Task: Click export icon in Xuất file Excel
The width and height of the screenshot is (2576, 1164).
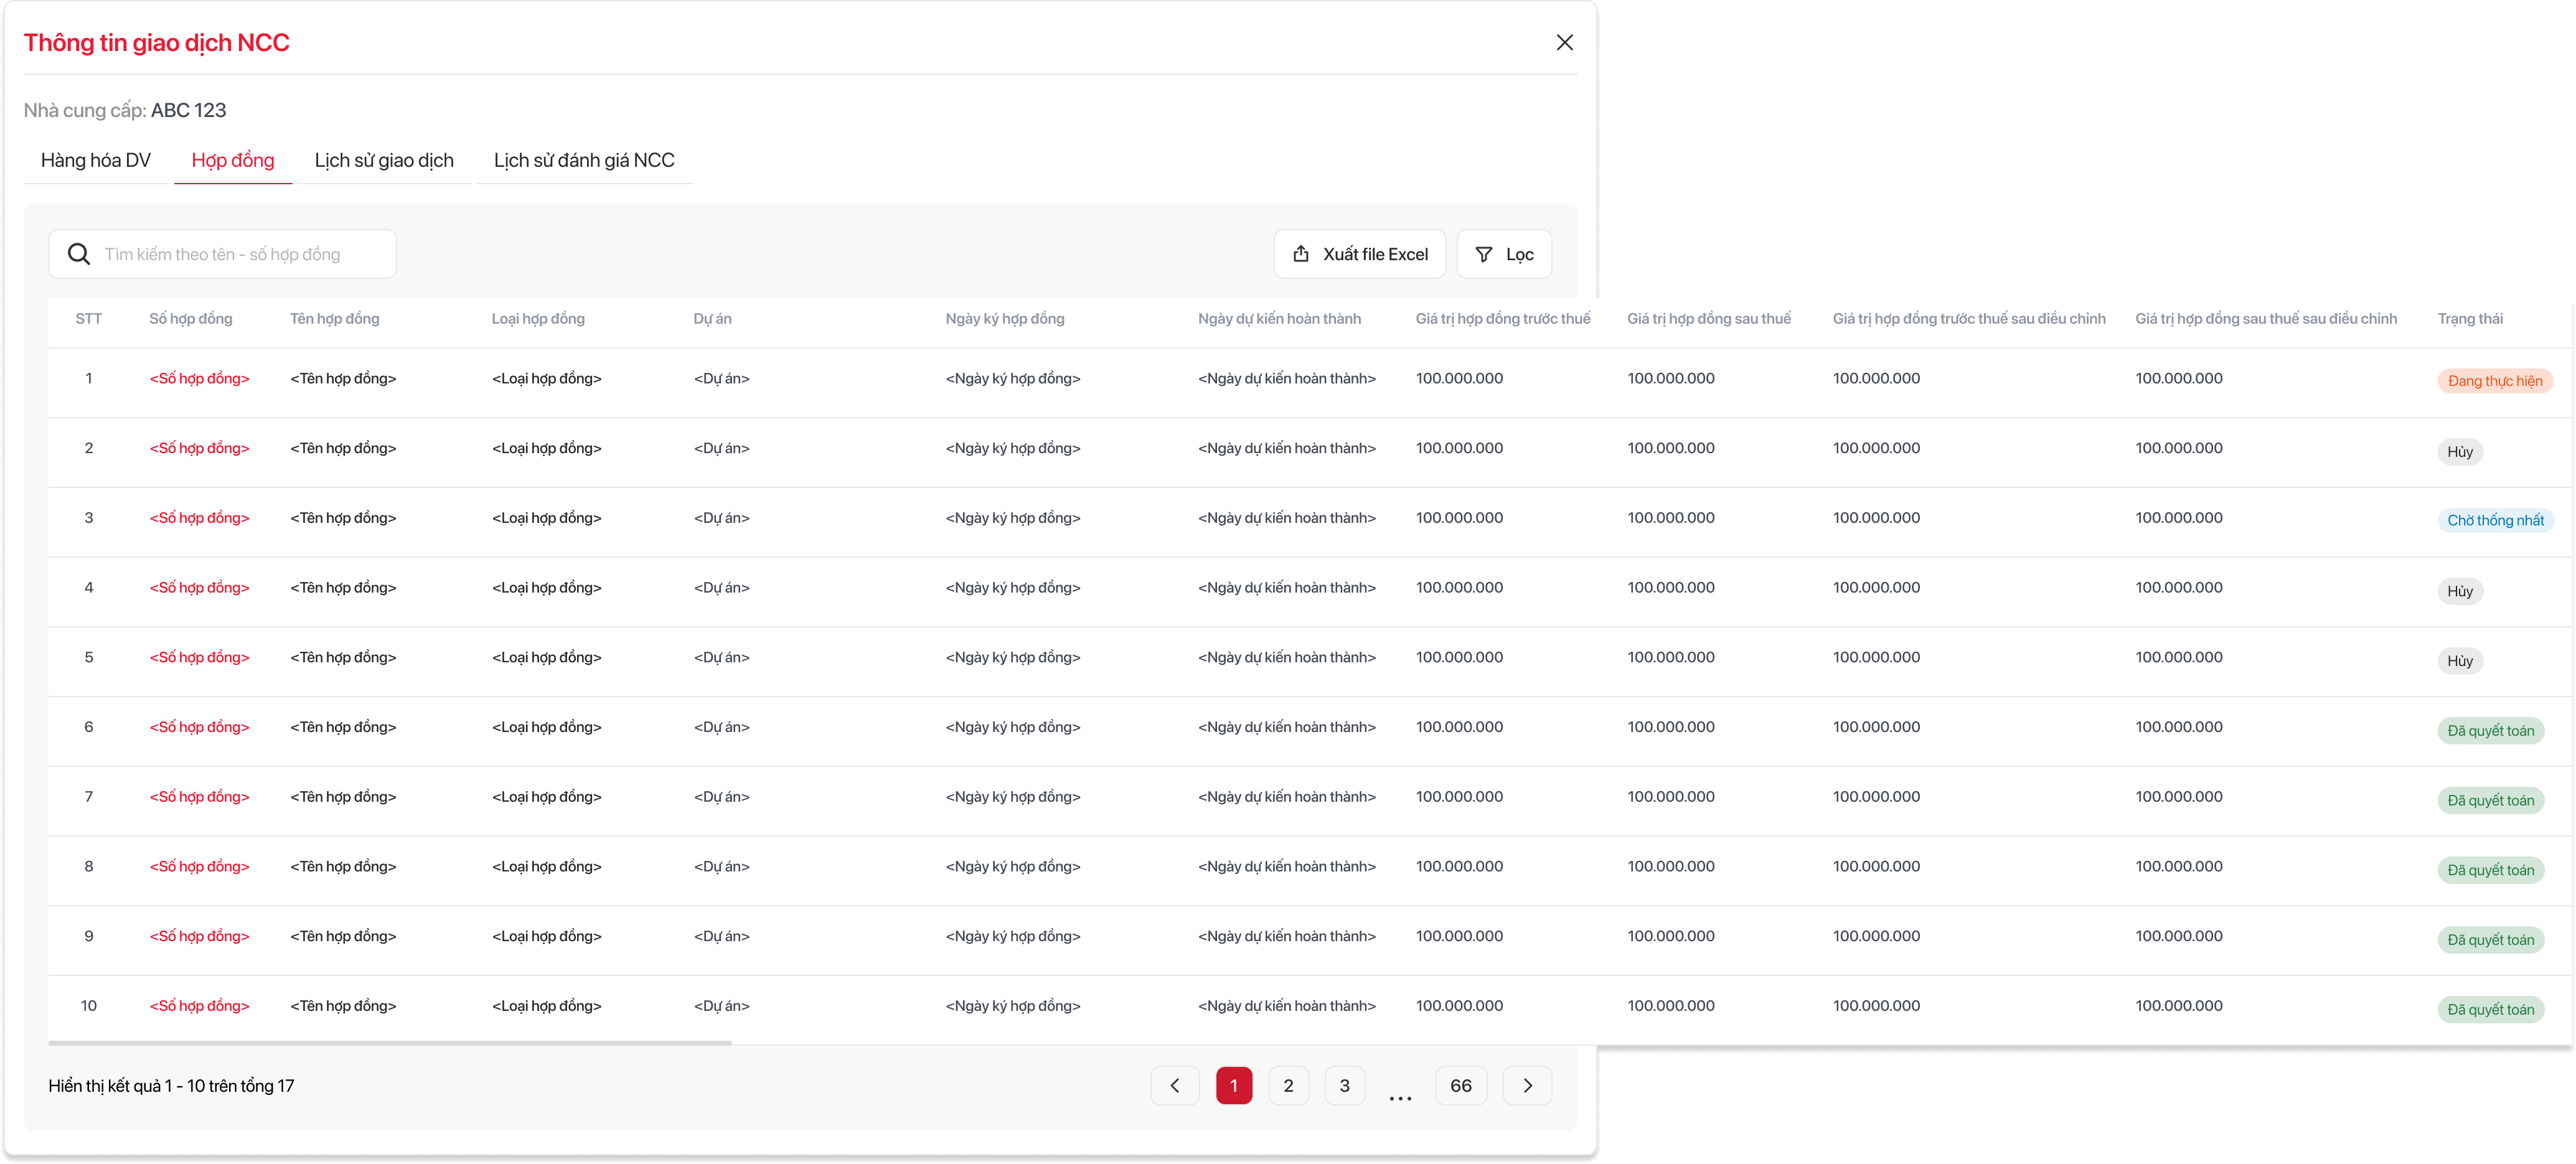Action: [x=1300, y=254]
